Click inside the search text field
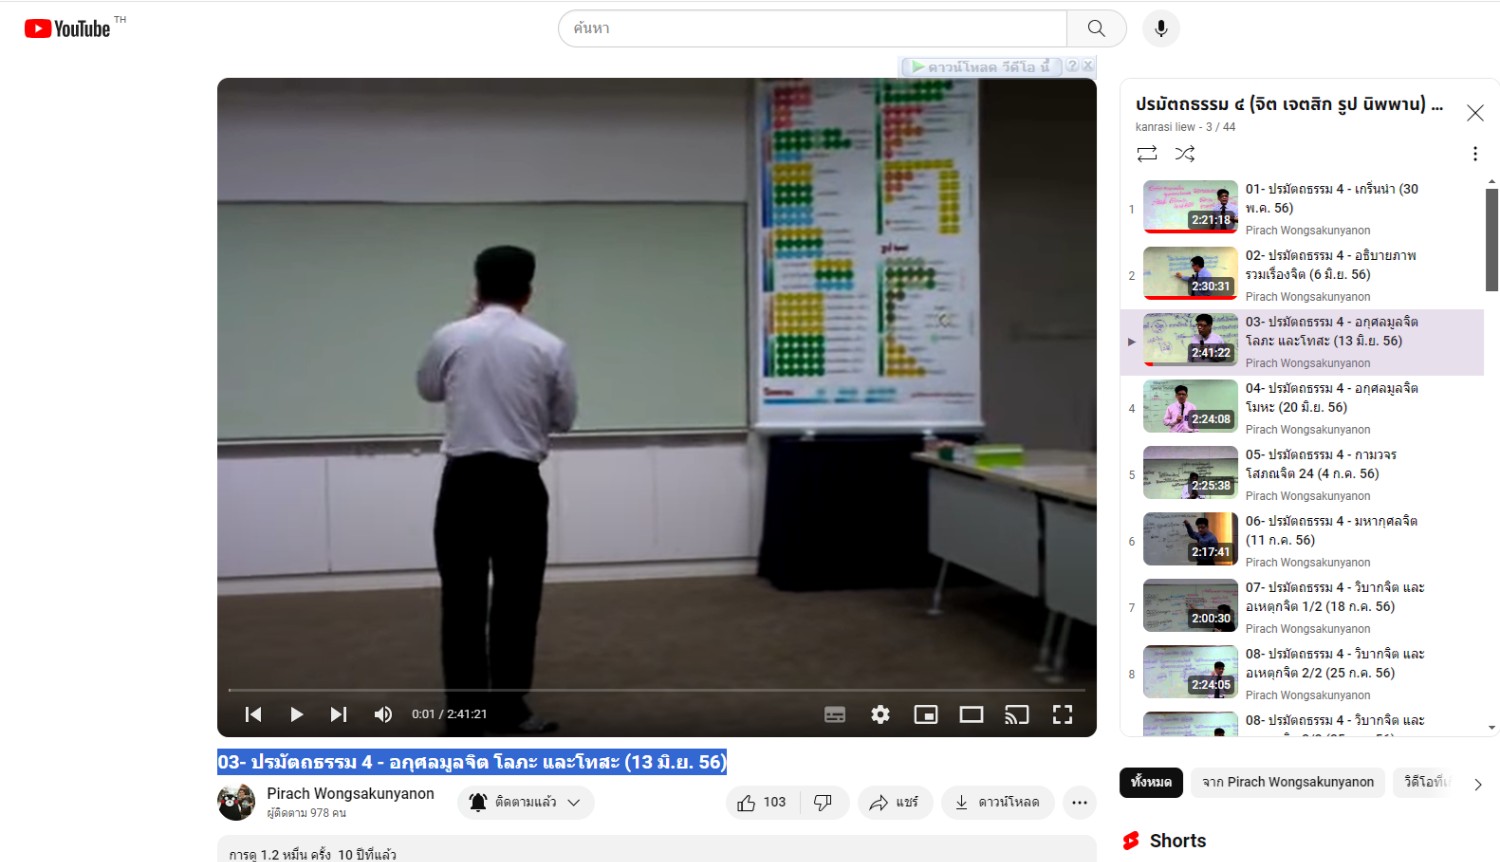The image size is (1500, 862). point(813,28)
